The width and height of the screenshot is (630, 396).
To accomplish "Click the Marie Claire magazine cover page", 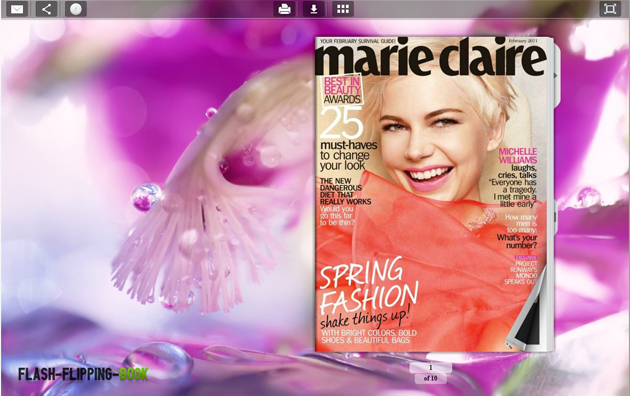I will tap(432, 194).
